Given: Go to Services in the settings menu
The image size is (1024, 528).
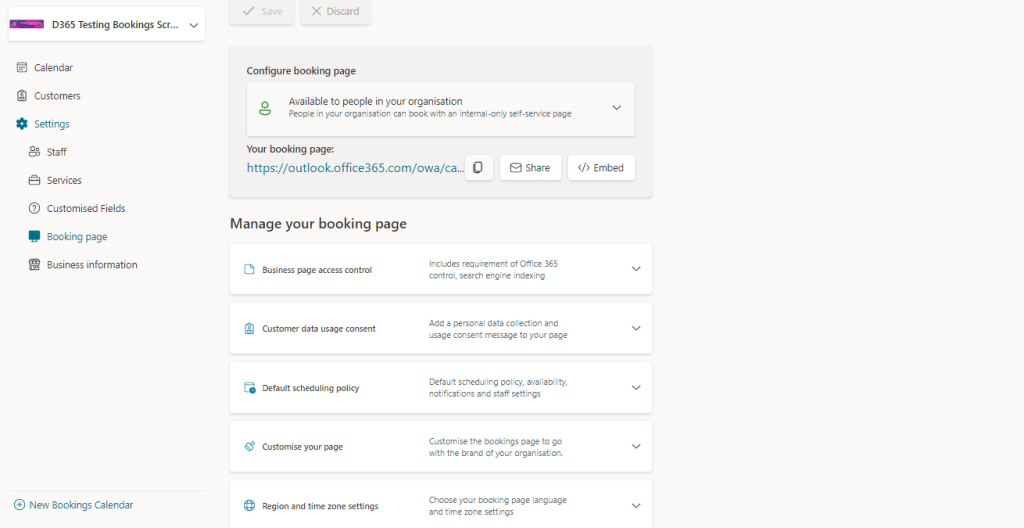Looking at the screenshot, I should tap(64, 181).
